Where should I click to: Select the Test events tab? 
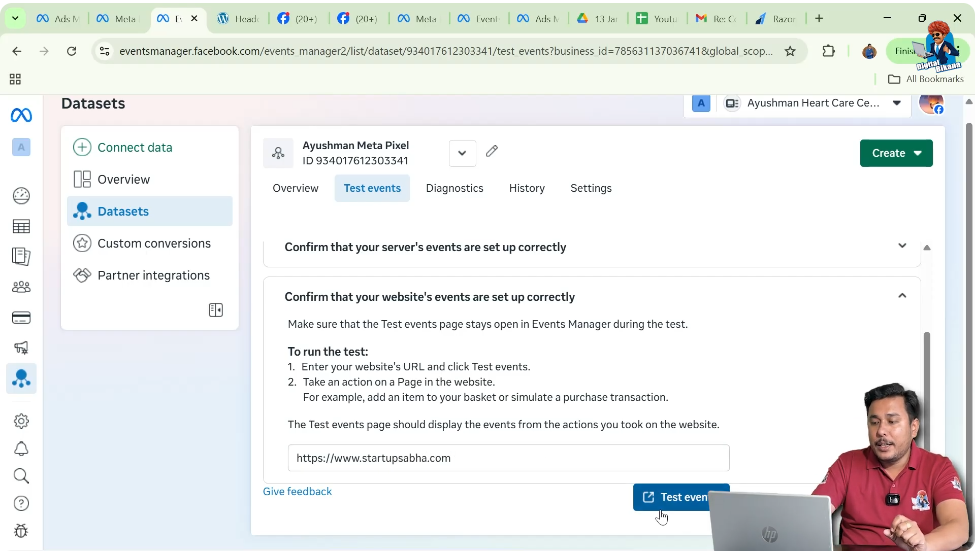pos(372,188)
